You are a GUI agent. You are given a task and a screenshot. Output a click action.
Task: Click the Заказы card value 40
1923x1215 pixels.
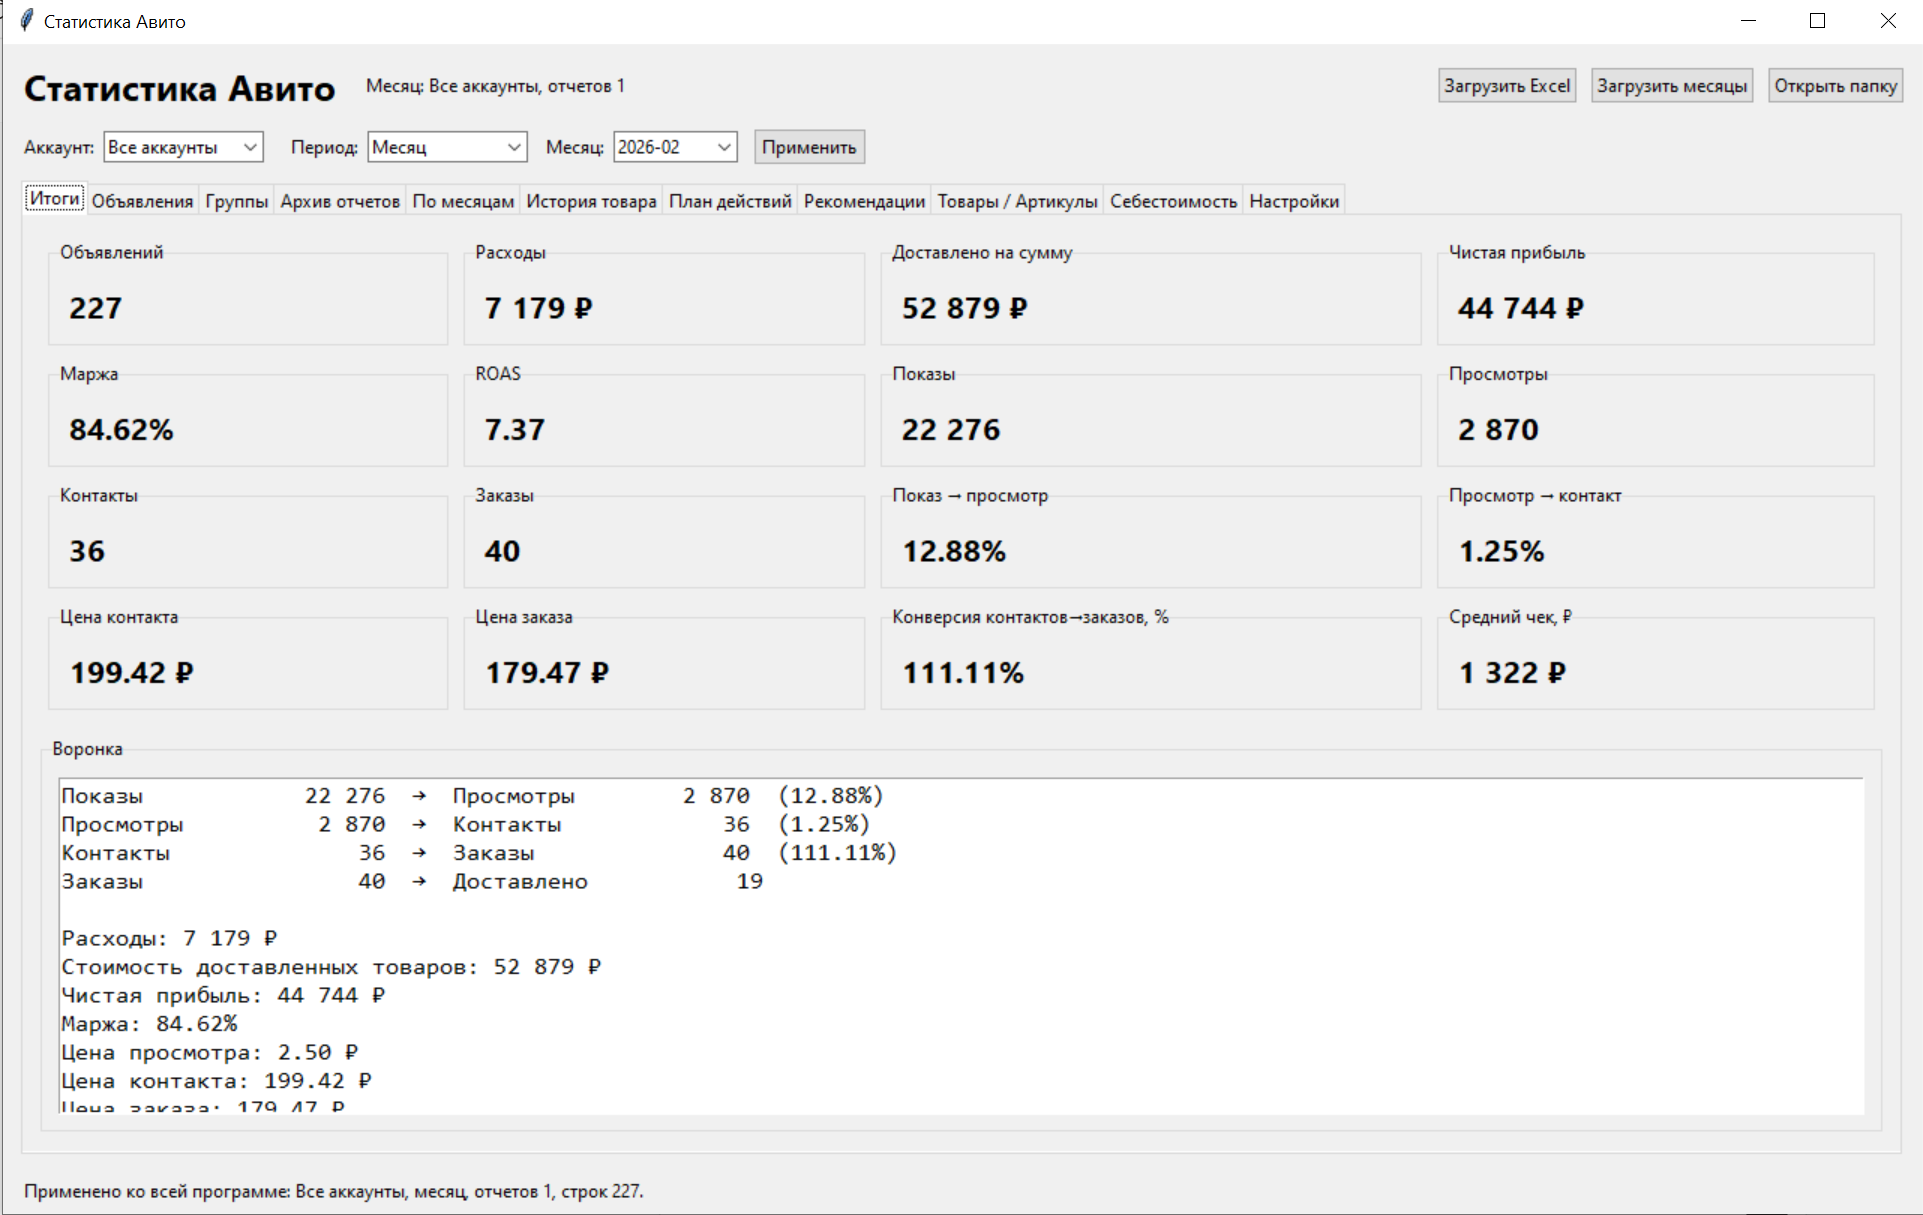pyautogui.click(x=502, y=551)
